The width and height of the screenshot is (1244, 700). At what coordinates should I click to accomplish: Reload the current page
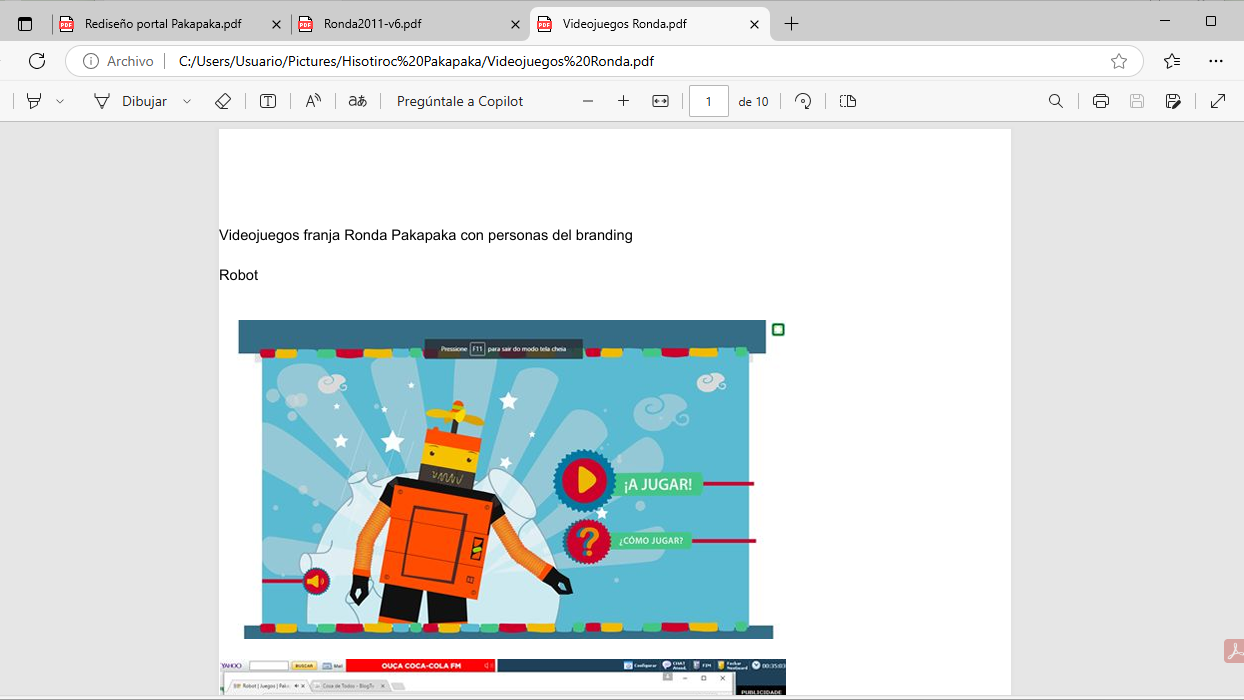click(37, 61)
